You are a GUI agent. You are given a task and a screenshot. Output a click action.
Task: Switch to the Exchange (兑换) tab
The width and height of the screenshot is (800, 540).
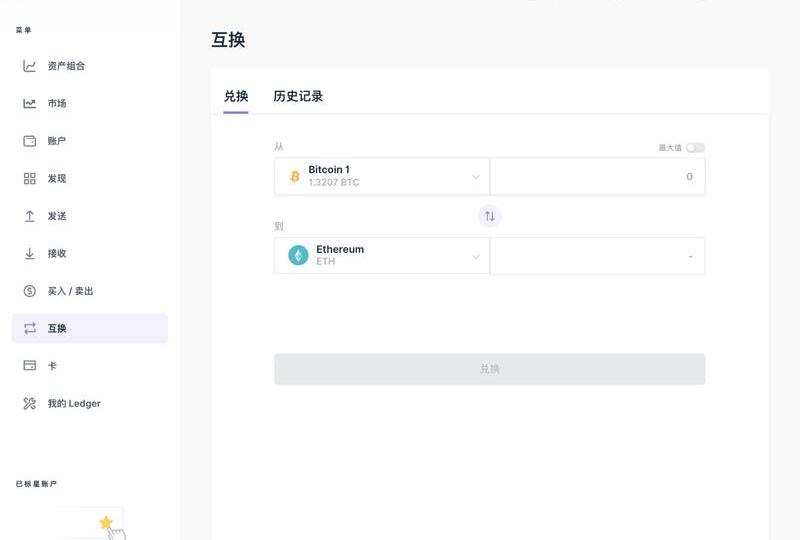[236, 97]
